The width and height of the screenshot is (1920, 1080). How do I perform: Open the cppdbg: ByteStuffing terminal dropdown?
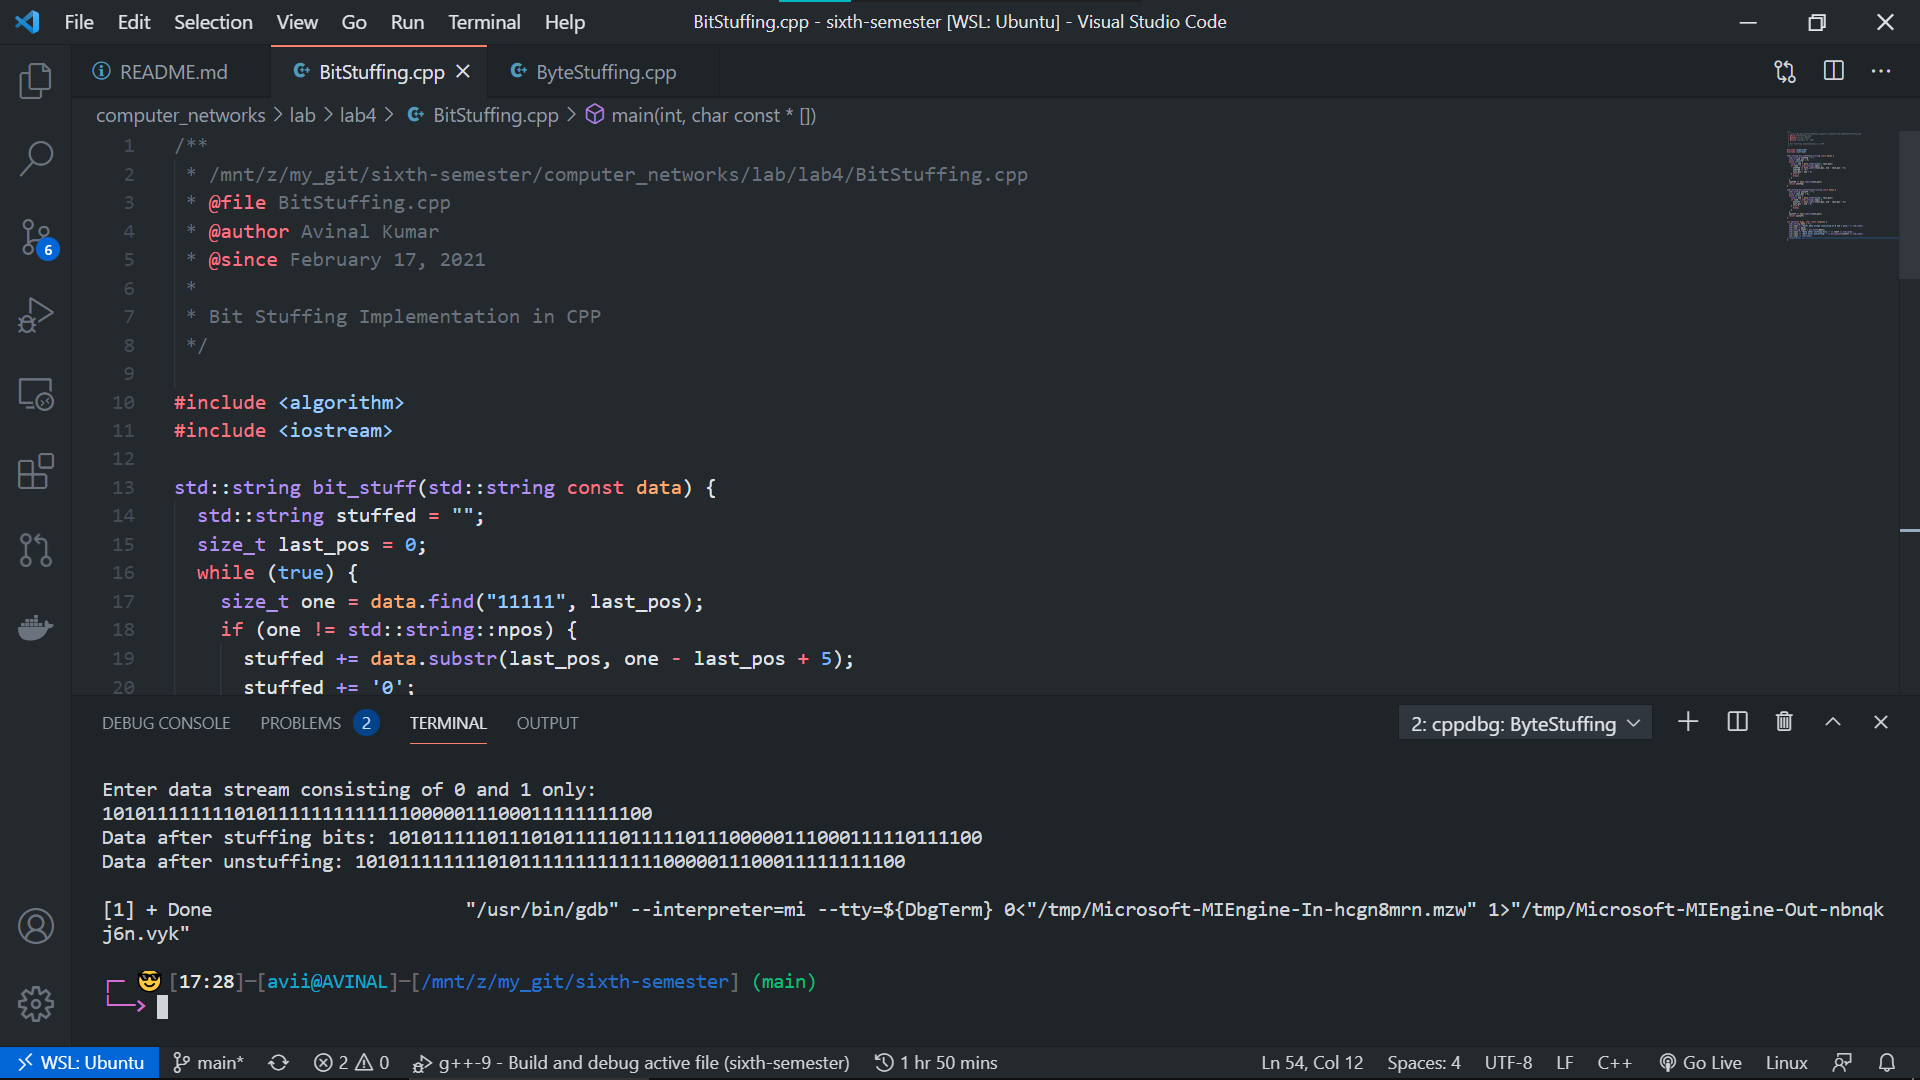click(1524, 723)
